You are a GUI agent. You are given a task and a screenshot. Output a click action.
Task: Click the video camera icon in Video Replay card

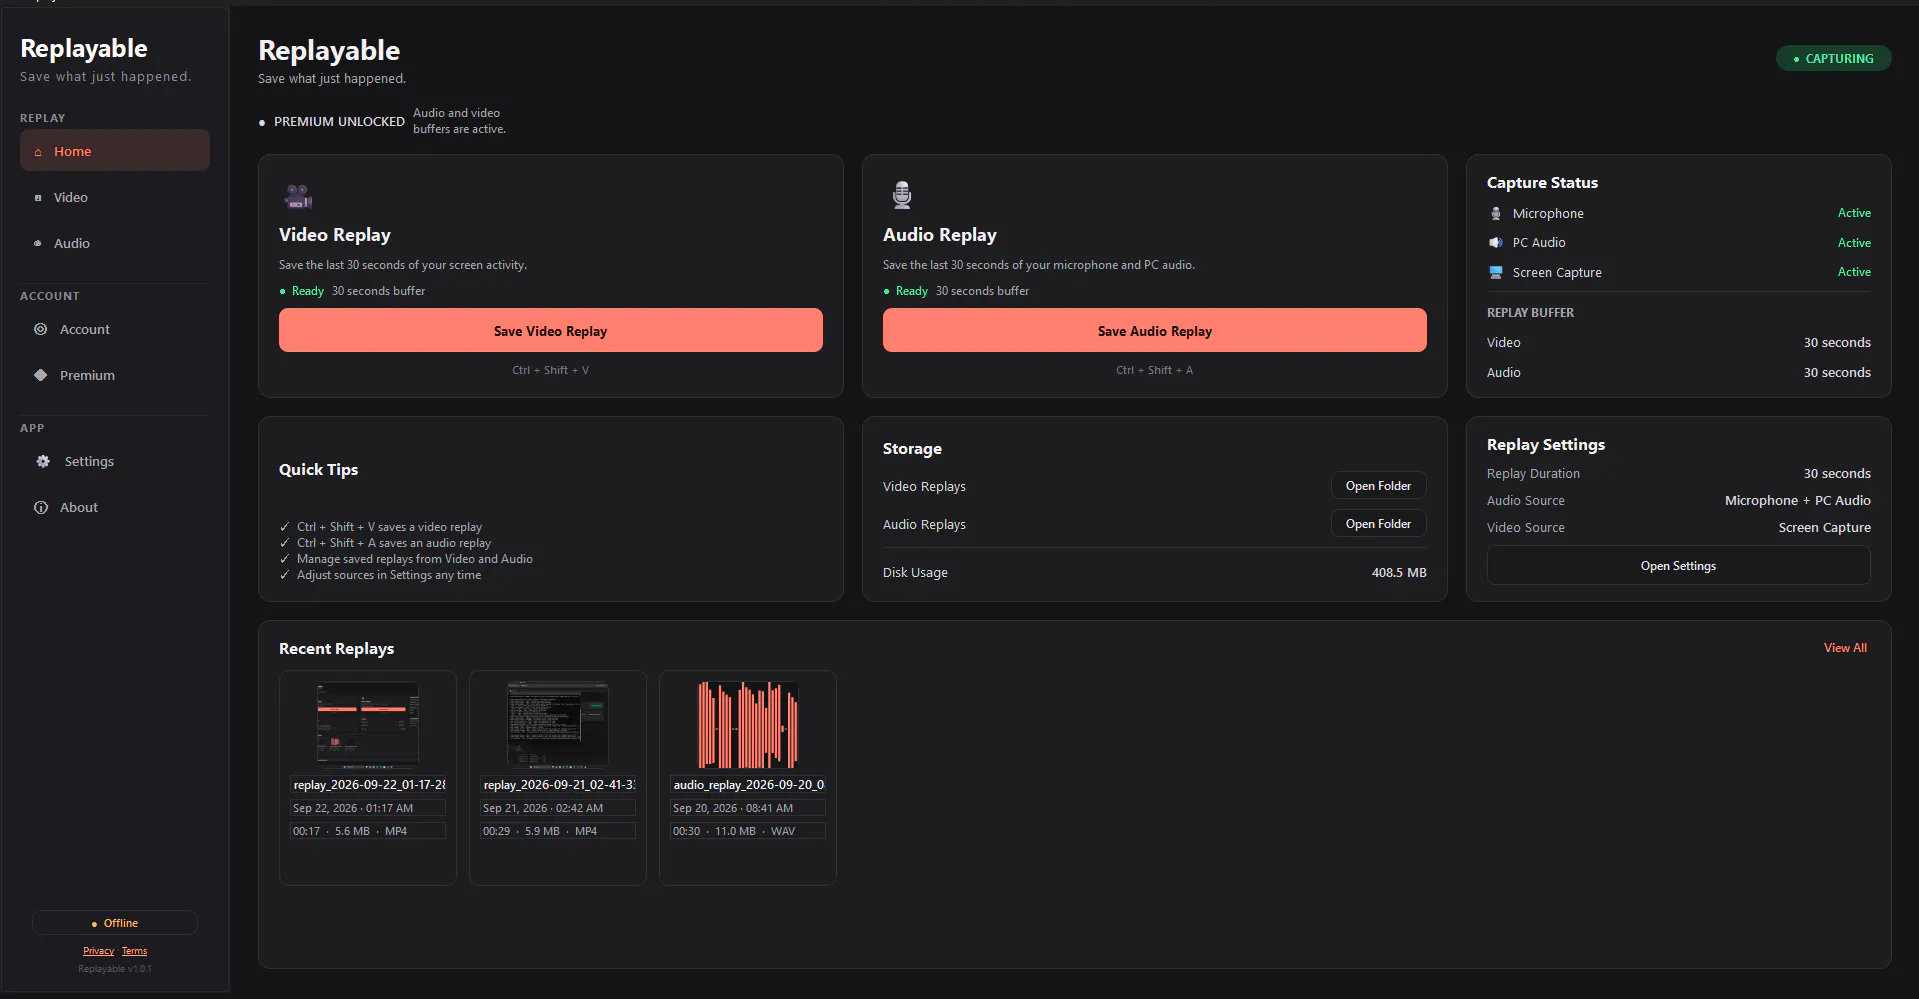(298, 196)
